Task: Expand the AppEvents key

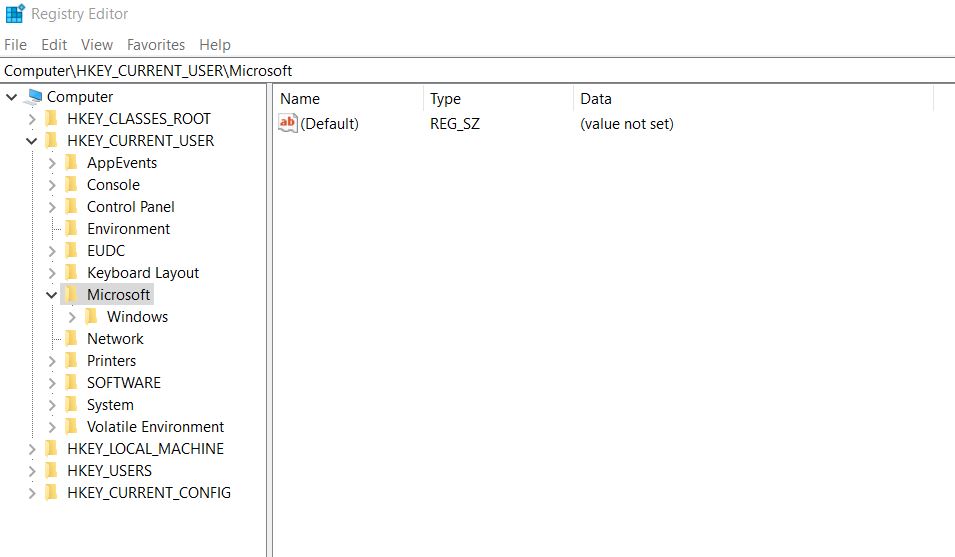Action: (52, 163)
